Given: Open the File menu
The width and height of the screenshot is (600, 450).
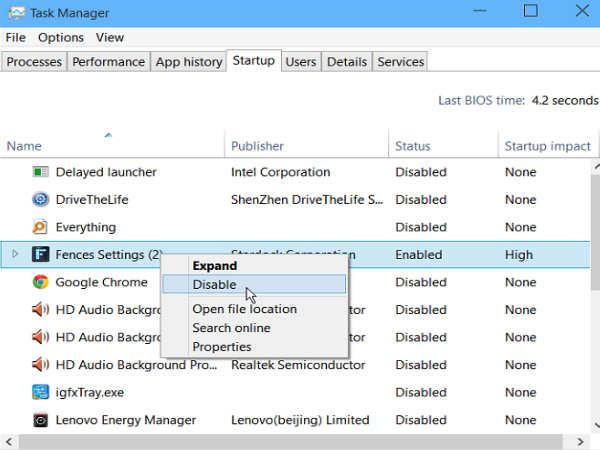Looking at the screenshot, I should (x=15, y=38).
